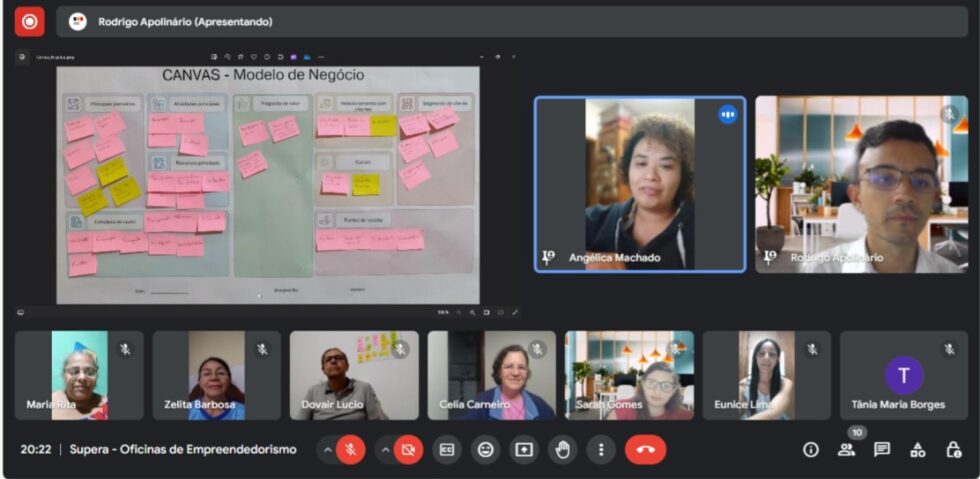This screenshot has width=980, height=479.
Task: Expand video settings chevron beside camera
Action: click(x=385, y=450)
